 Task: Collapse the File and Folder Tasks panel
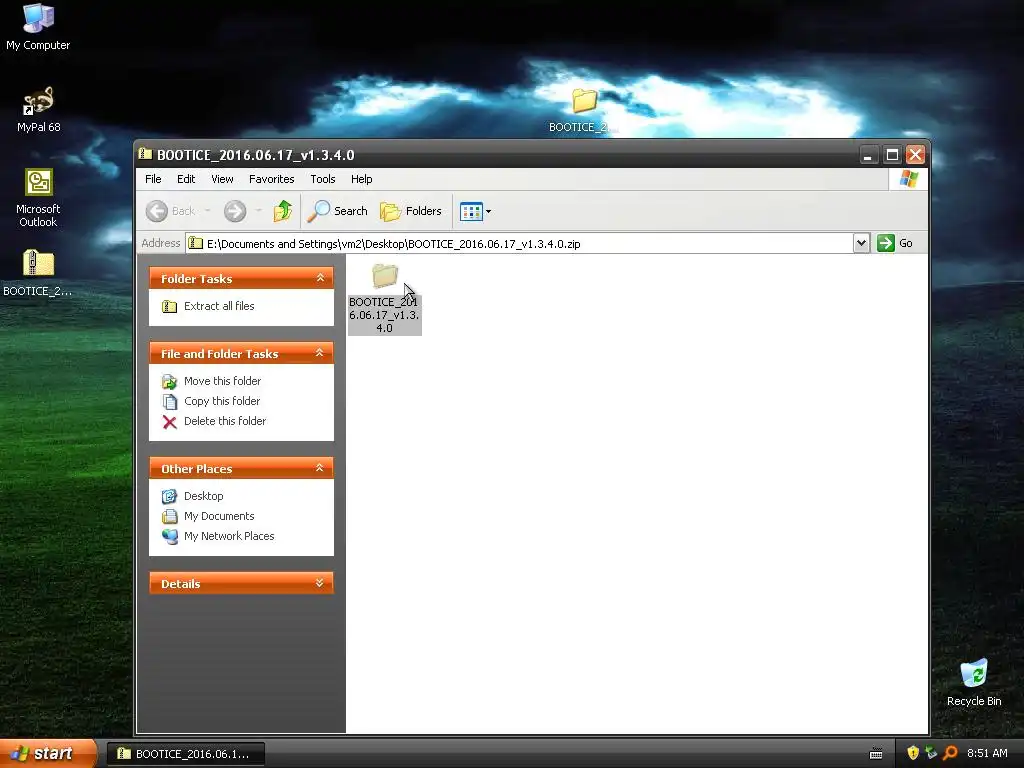[x=320, y=353]
